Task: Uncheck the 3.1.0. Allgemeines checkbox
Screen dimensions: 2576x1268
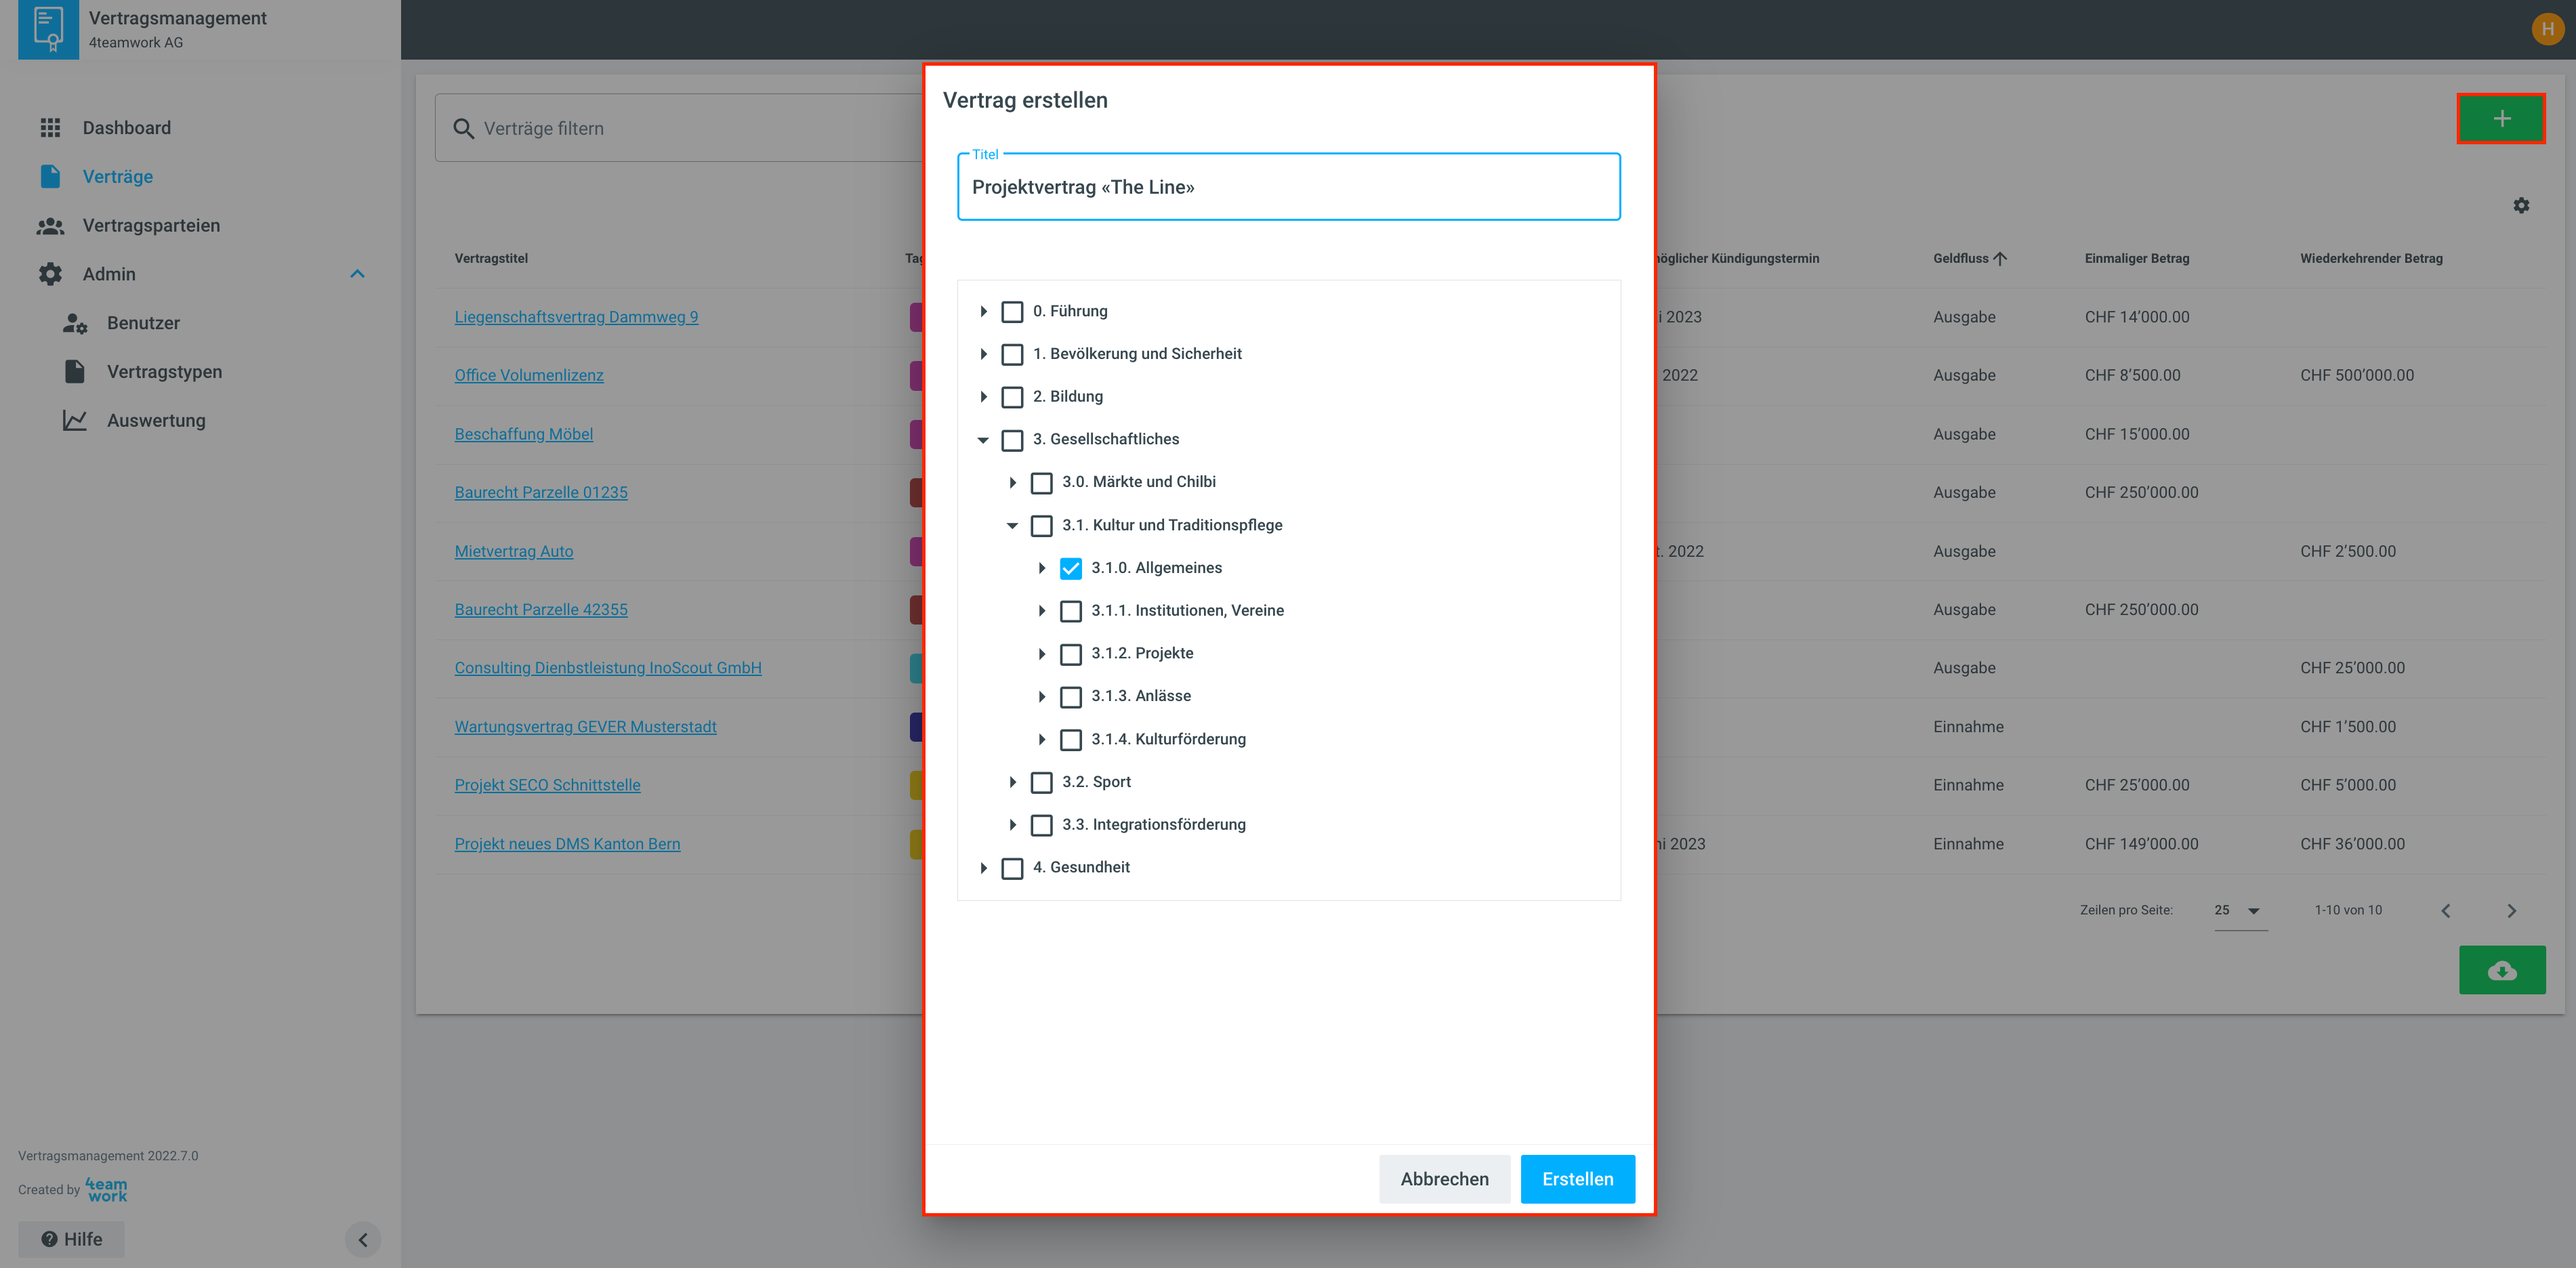Action: [1070, 568]
